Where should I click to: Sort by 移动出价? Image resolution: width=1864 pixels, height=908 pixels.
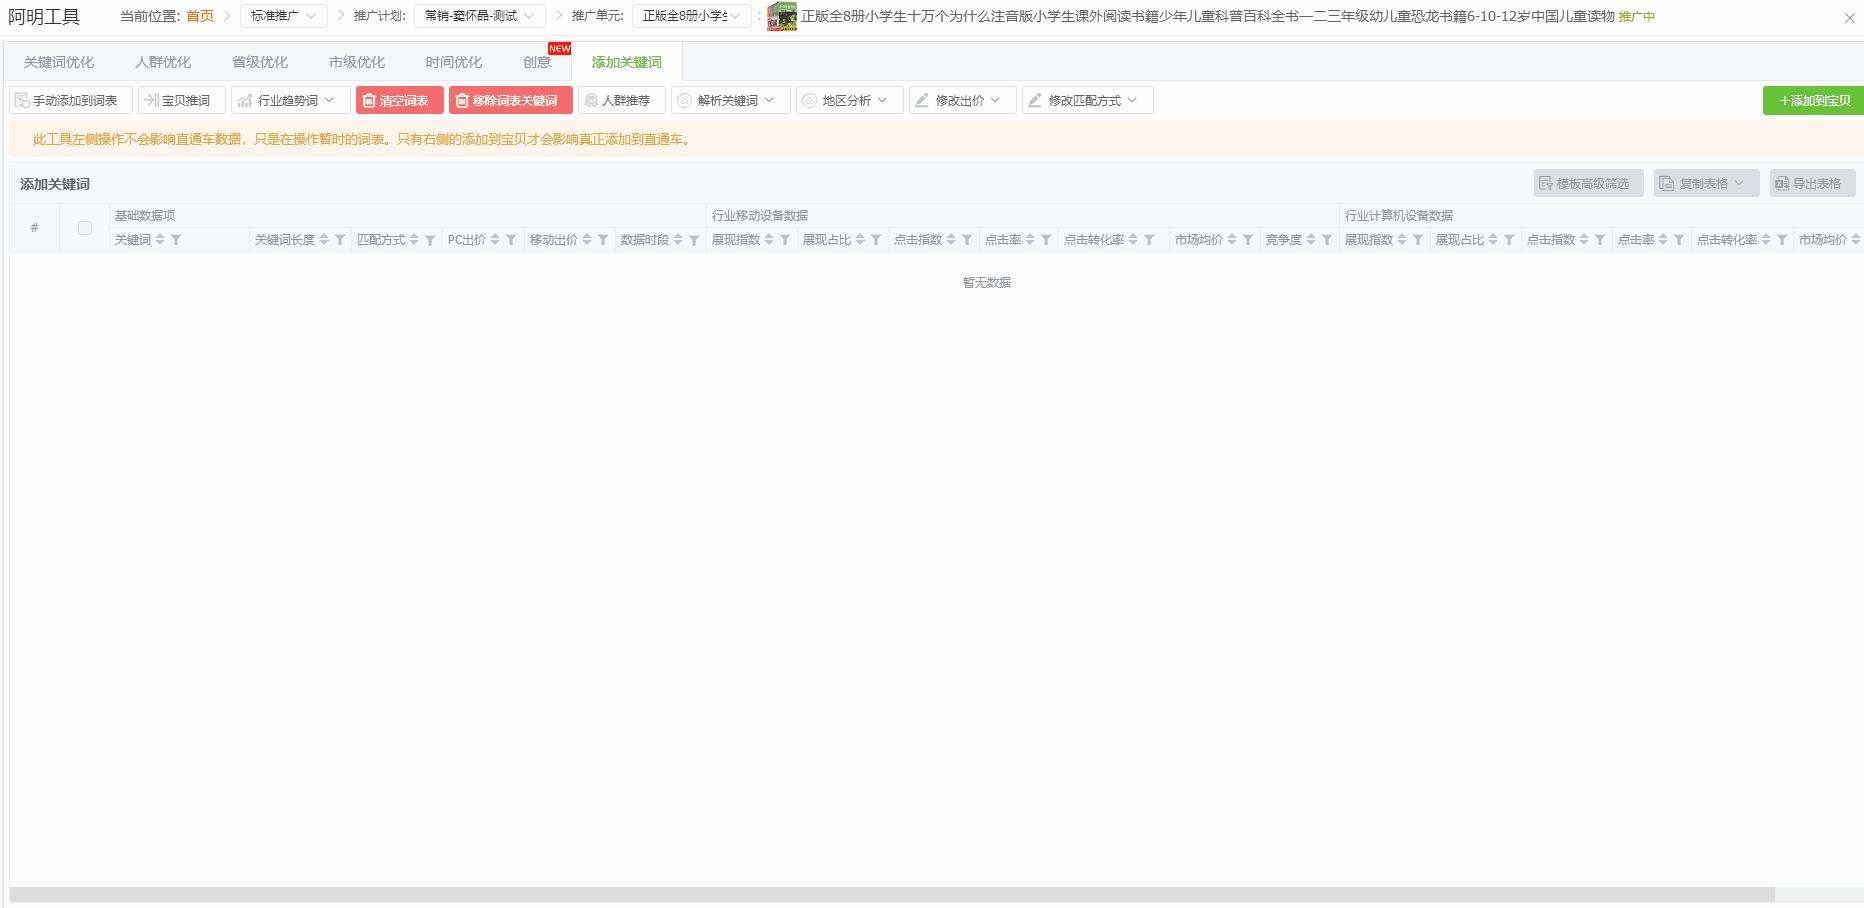pos(587,240)
